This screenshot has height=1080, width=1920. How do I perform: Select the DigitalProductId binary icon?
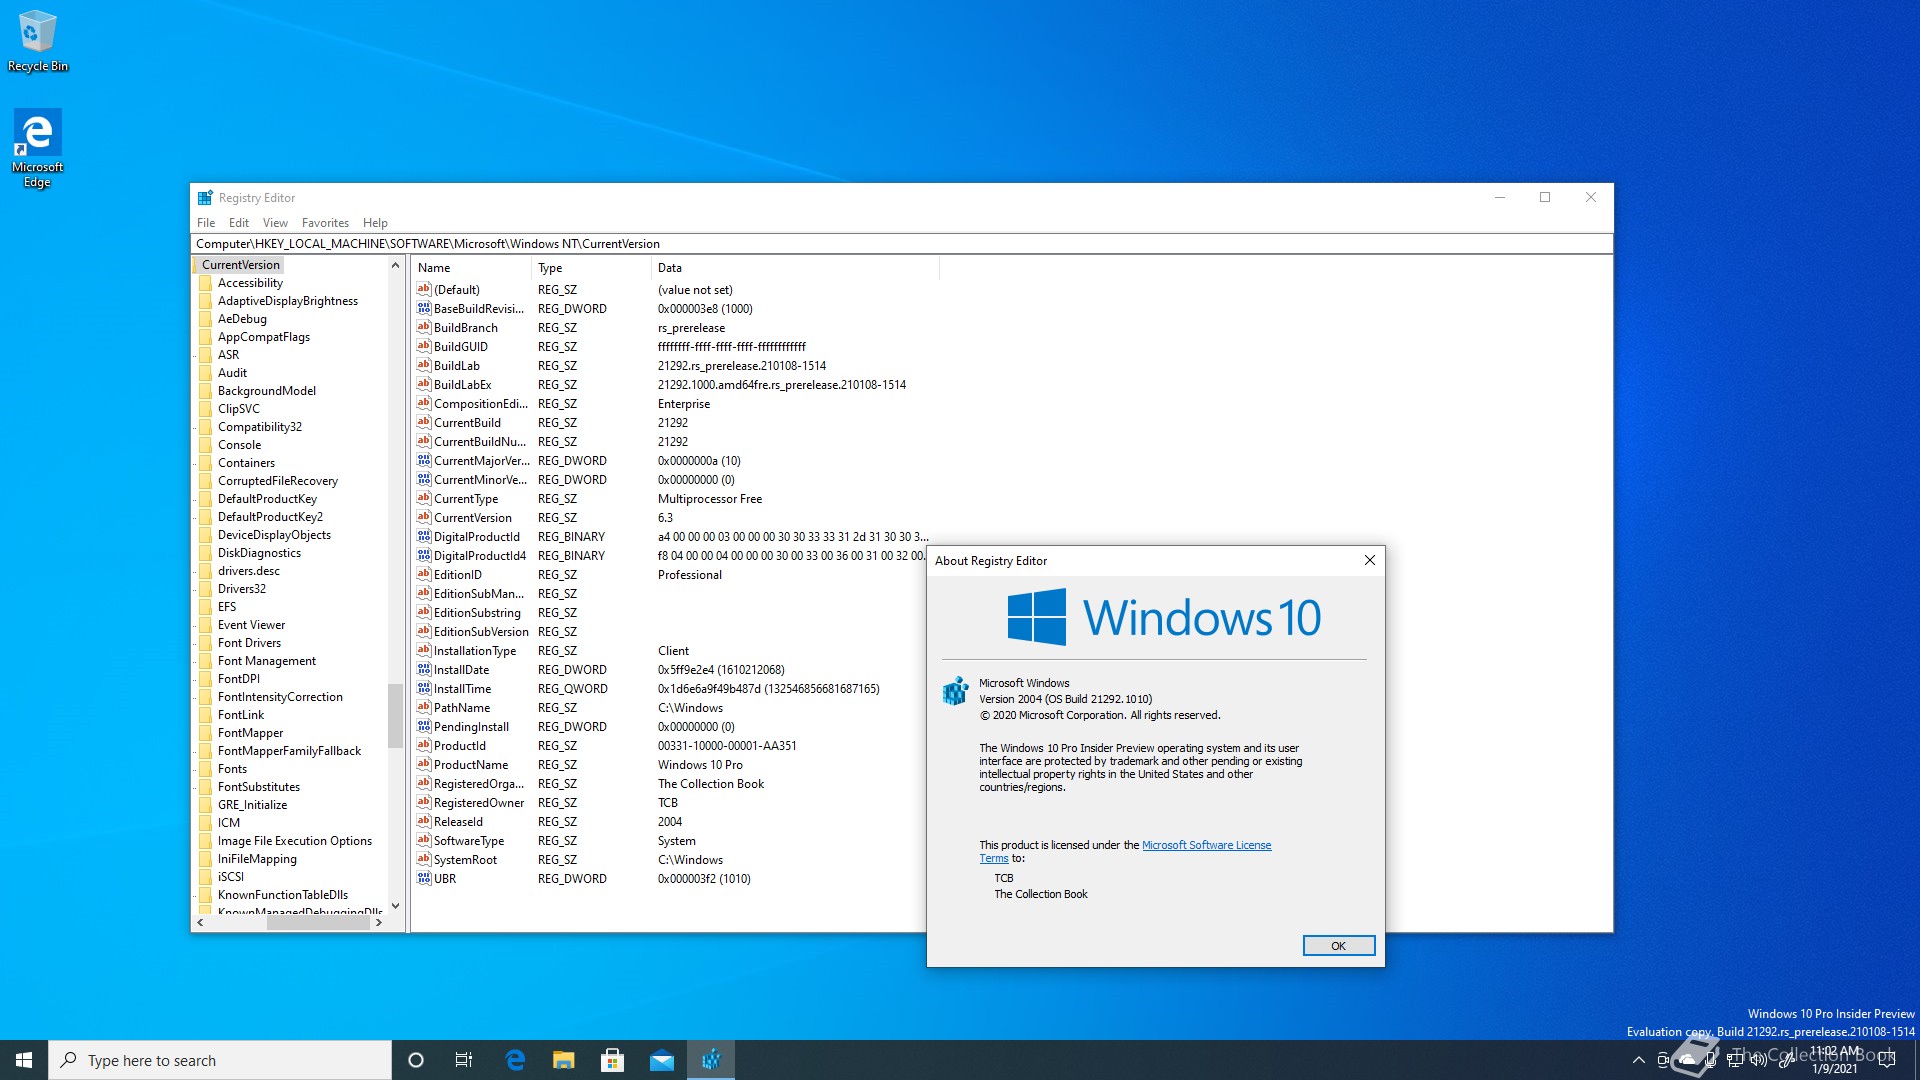click(x=424, y=537)
